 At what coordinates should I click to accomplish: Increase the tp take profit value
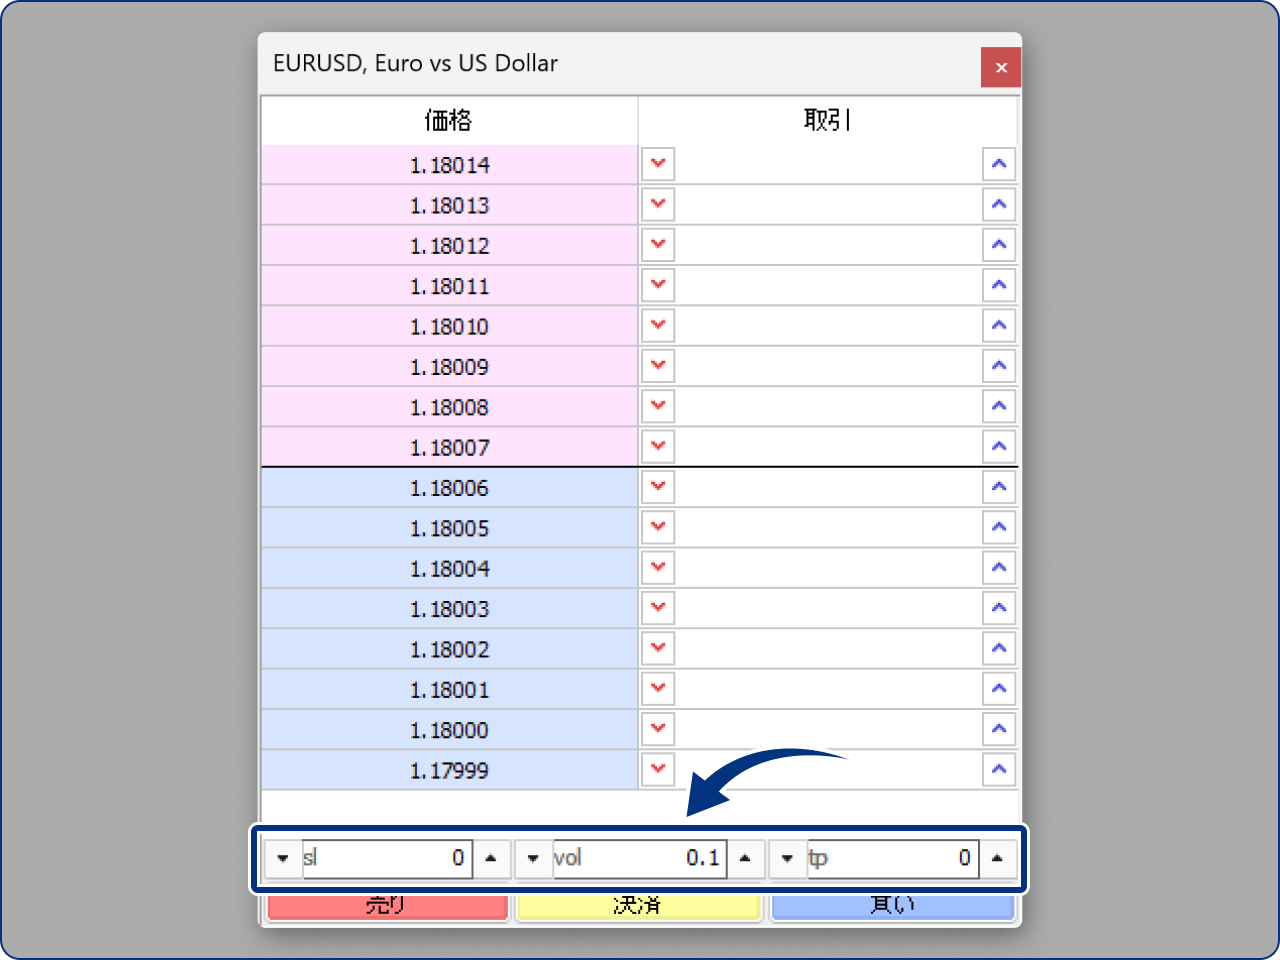[997, 858]
